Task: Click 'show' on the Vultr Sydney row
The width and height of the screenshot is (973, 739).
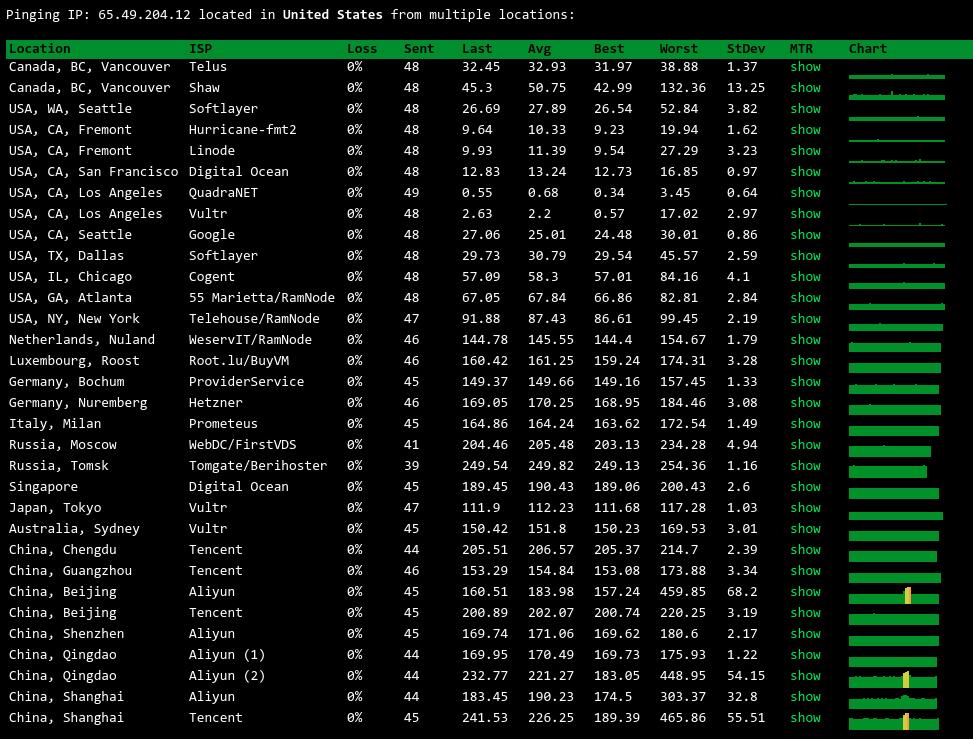Action: click(805, 529)
